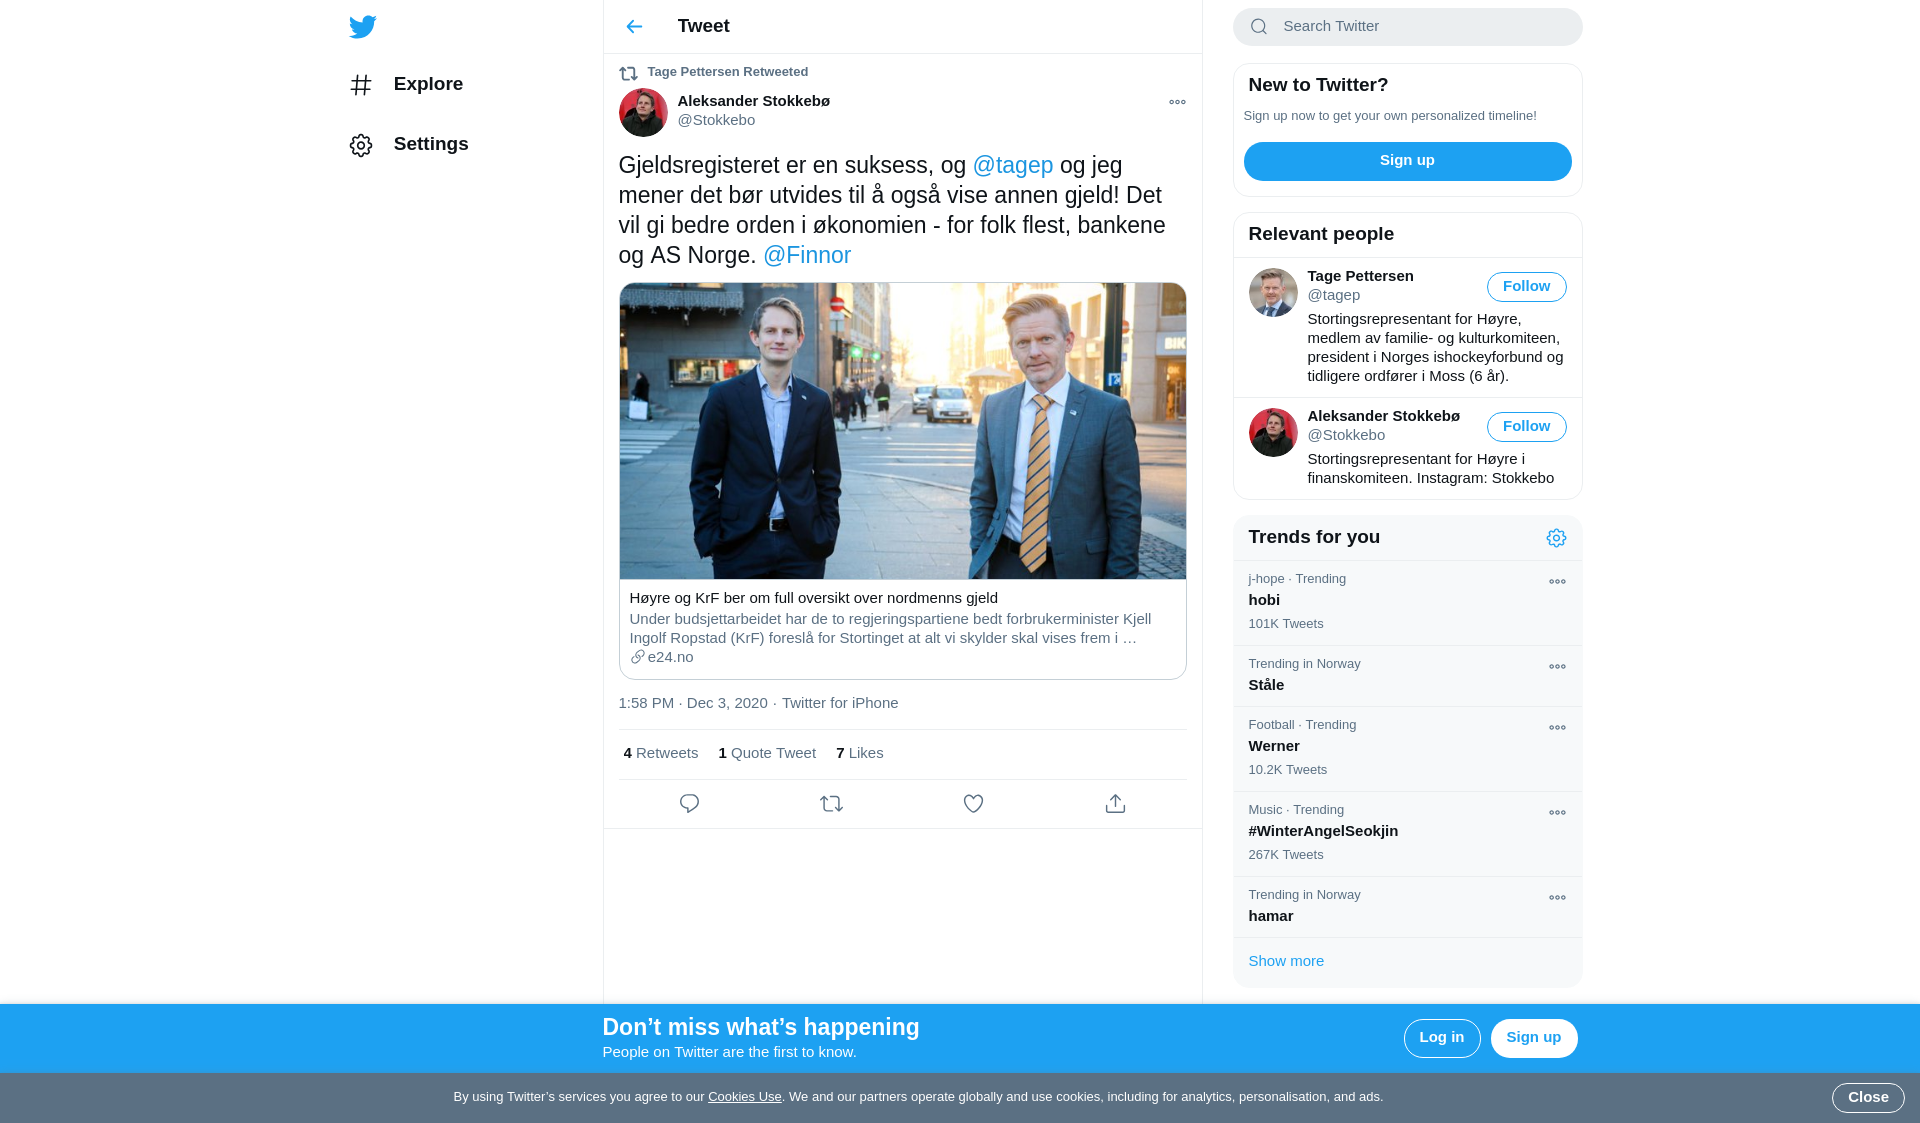Reply to the tweet via comment icon
1920x1123 pixels.
tap(689, 804)
